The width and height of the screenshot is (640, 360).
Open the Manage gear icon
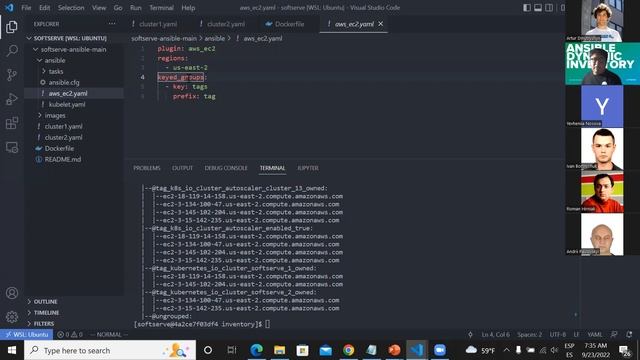coord(12,316)
